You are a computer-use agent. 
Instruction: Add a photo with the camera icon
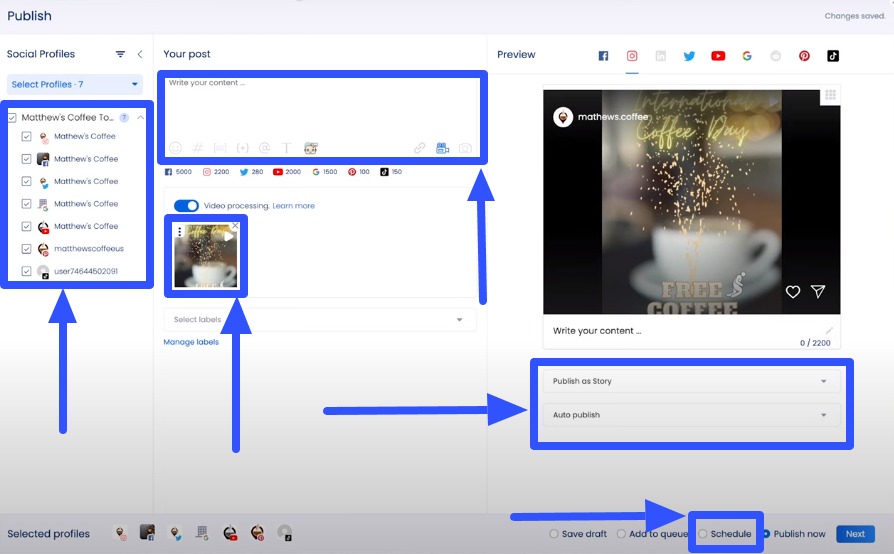pyautogui.click(x=465, y=148)
